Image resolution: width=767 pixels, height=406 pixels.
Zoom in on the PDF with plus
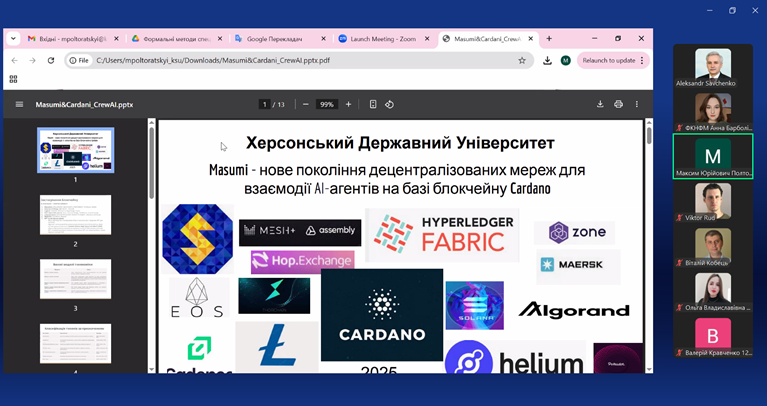click(348, 104)
